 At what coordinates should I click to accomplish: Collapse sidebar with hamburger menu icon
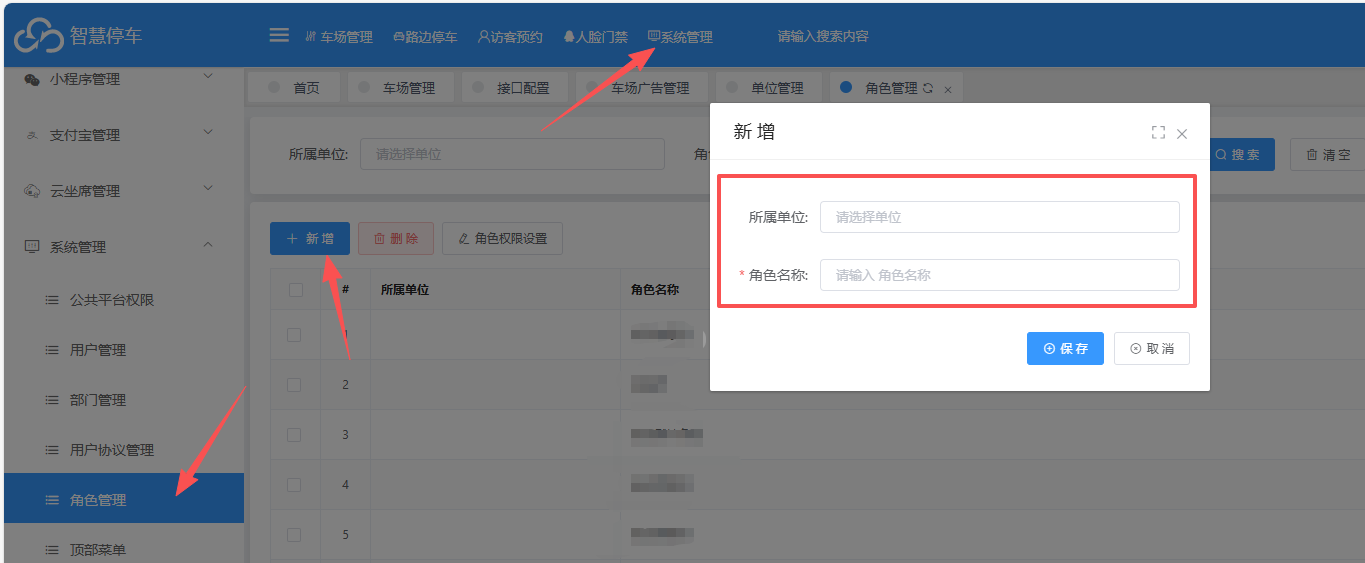(279, 35)
